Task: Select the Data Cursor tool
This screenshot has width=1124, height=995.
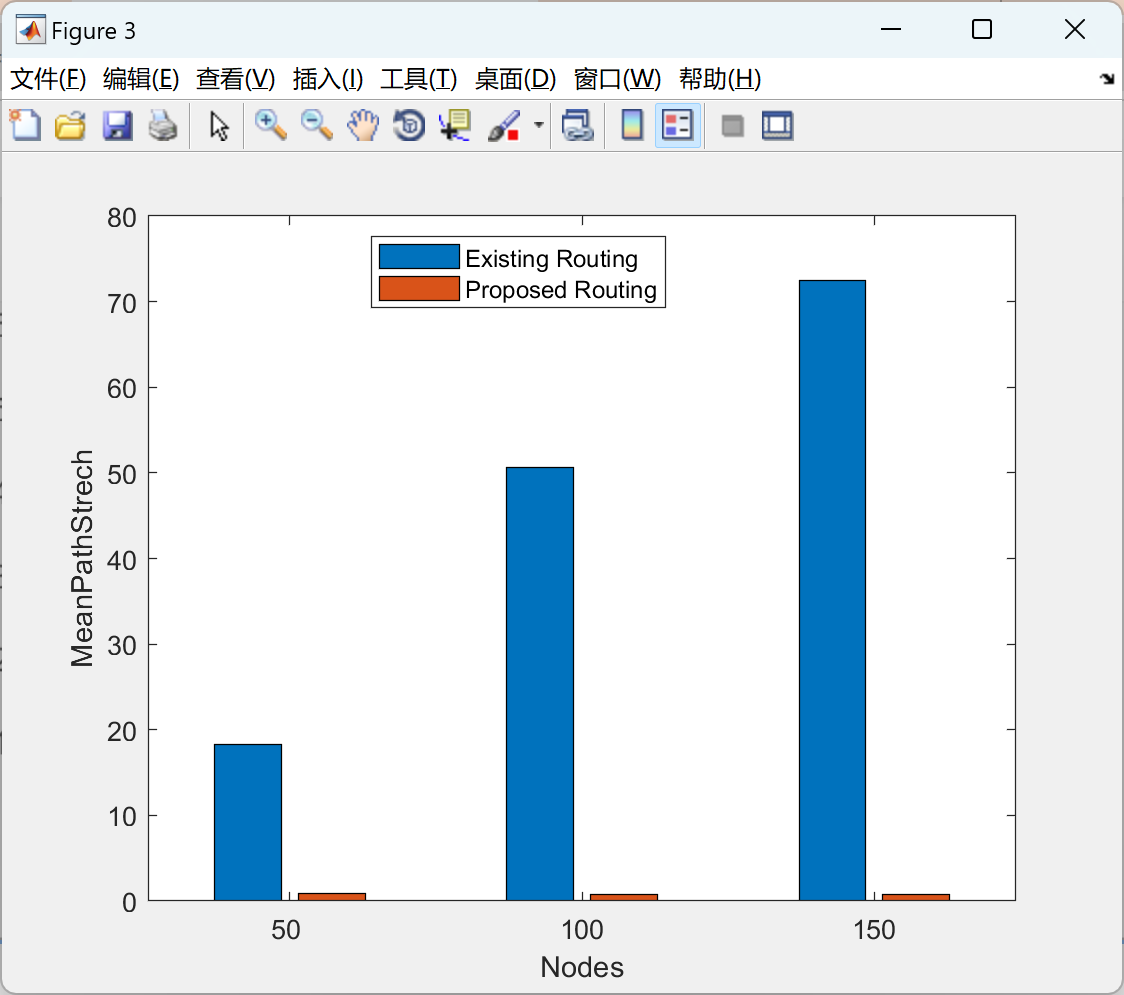Action: pyautogui.click(x=455, y=125)
